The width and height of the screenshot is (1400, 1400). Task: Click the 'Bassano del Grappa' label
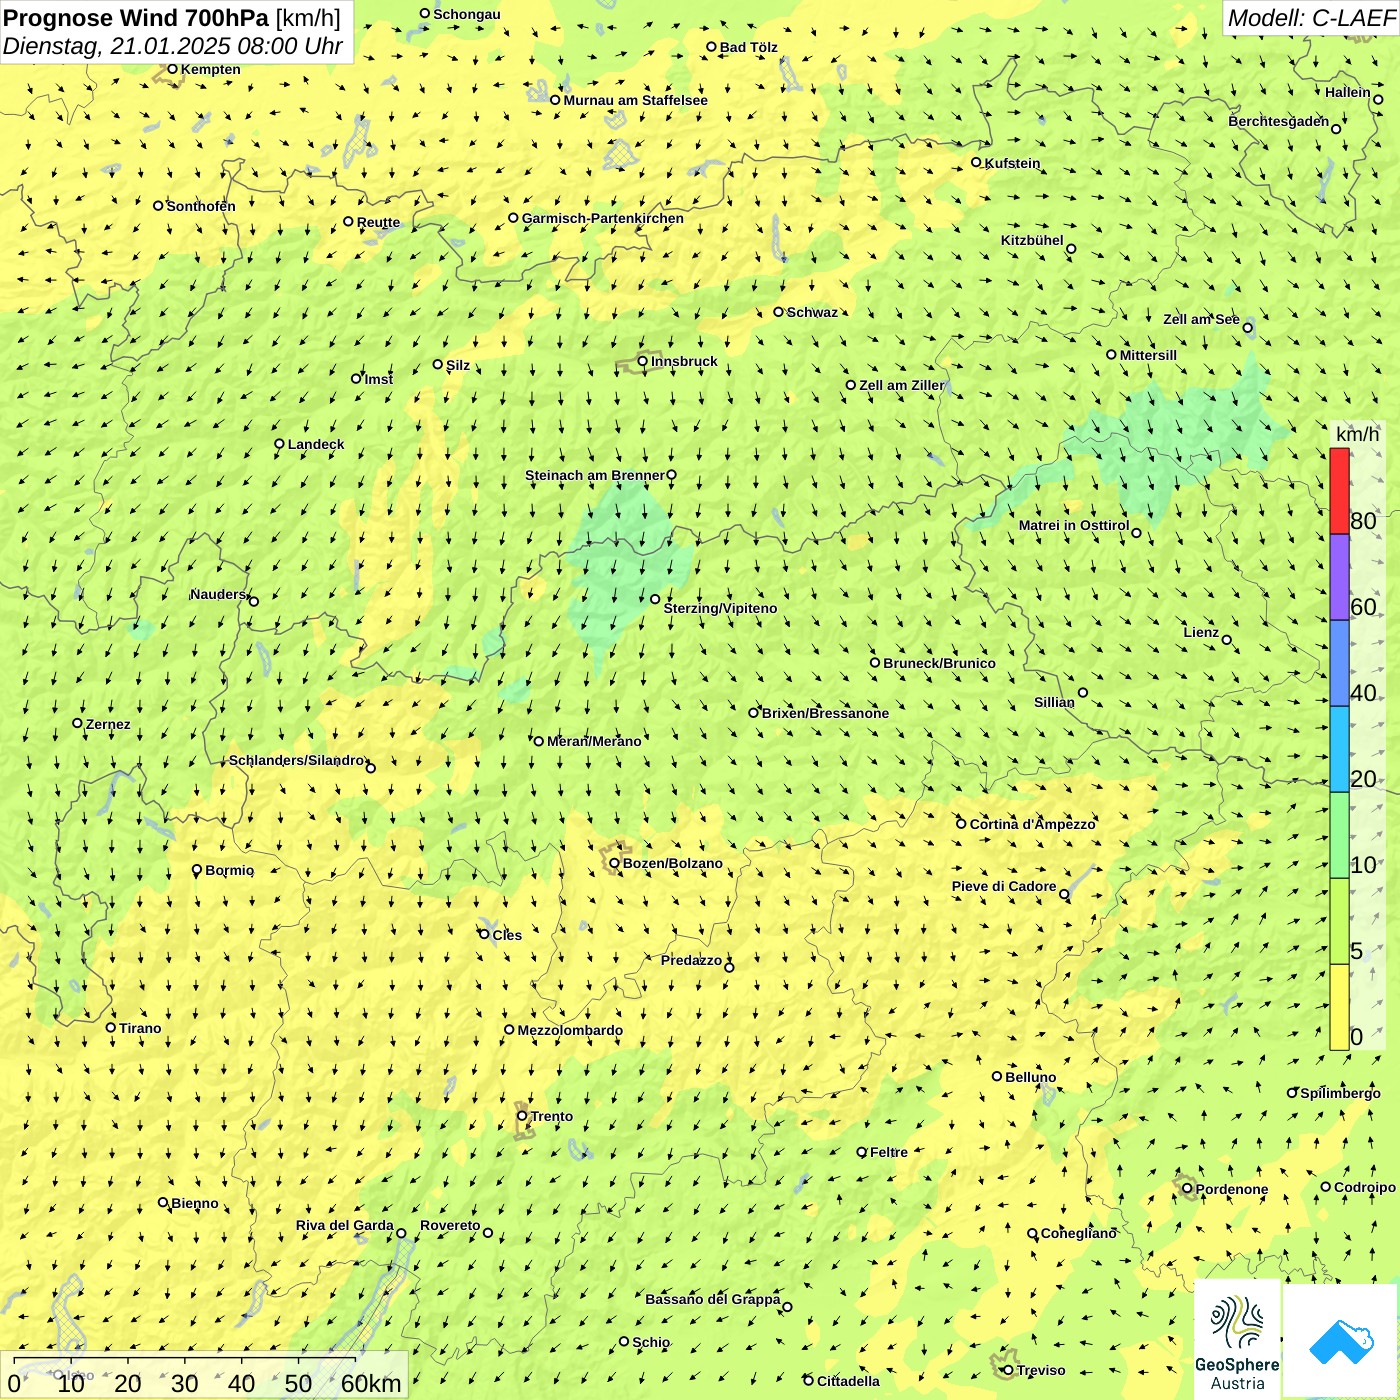pos(713,1299)
